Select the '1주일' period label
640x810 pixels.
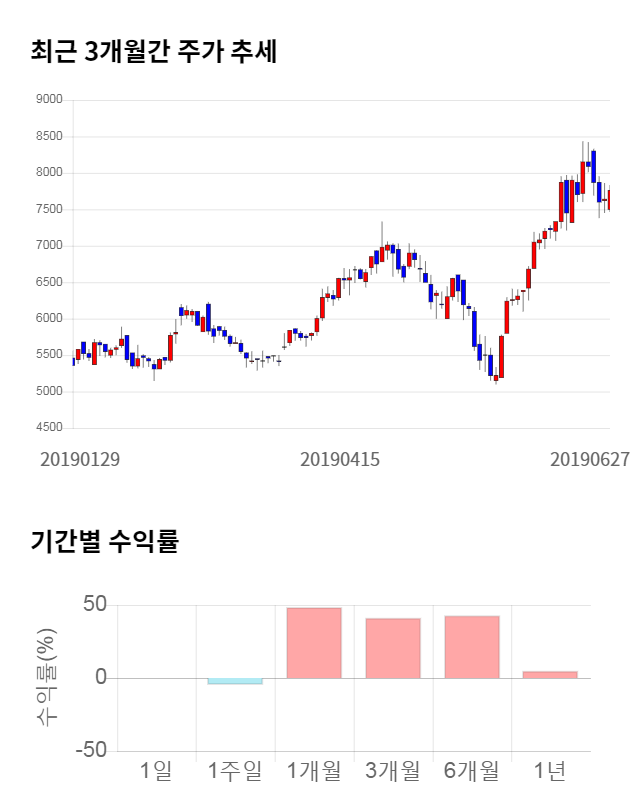(235, 771)
